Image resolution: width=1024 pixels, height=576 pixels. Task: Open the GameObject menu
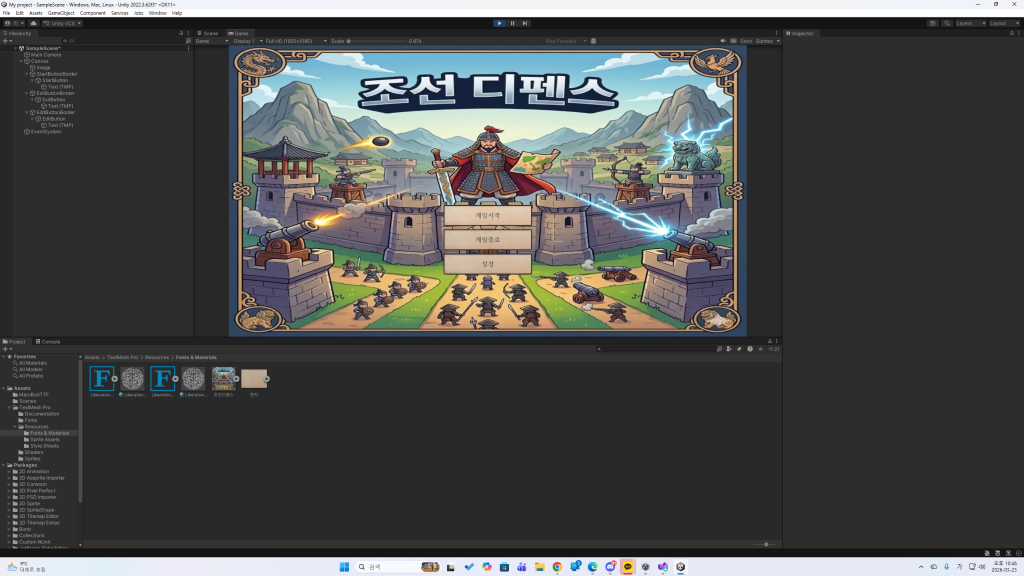61,13
